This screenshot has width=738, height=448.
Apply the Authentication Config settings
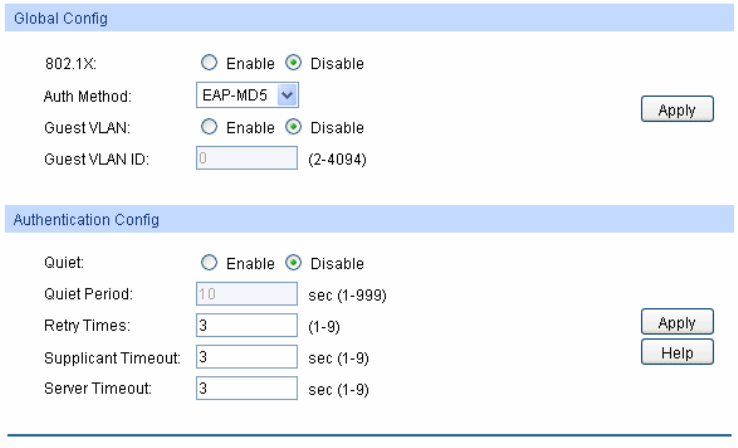pyautogui.click(x=679, y=324)
